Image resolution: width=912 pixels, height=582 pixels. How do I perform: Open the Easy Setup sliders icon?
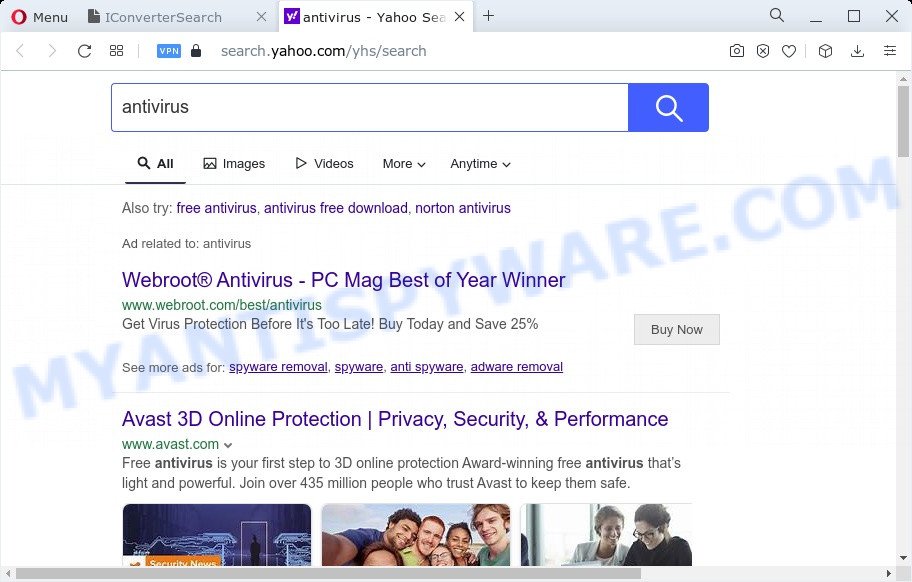pyautogui.click(x=890, y=51)
